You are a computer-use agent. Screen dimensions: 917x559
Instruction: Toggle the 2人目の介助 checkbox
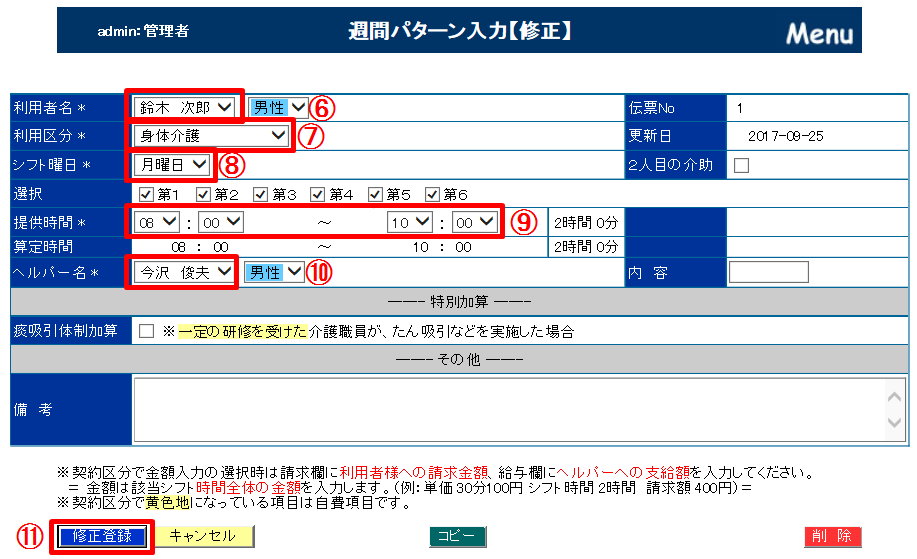click(741, 166)
